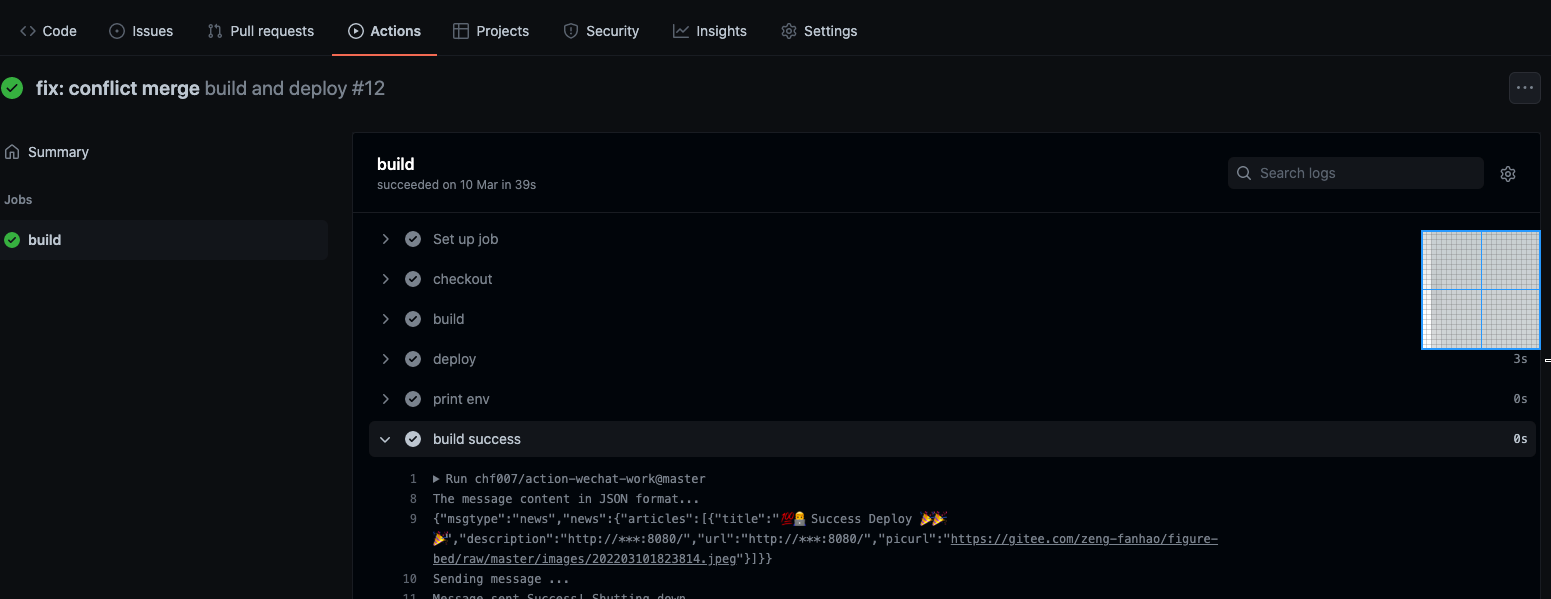1551x599 pixels.
Task: Switch to Pull requests tab
Action: click(x=261, y=31)
